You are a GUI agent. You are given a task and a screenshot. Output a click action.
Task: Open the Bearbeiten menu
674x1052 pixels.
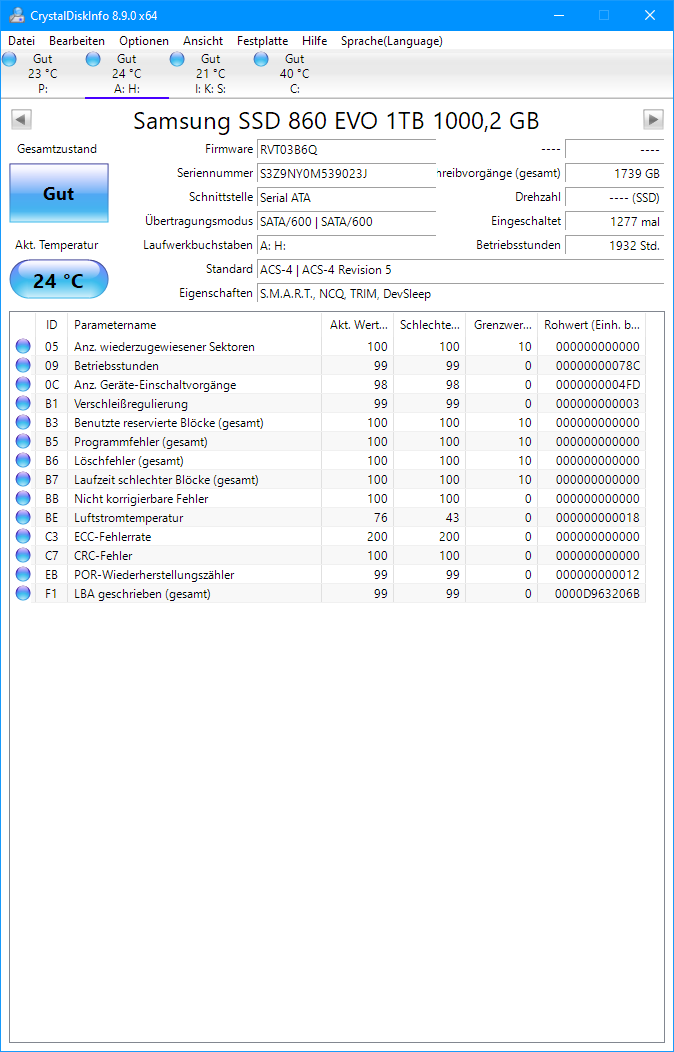[77, 41]
